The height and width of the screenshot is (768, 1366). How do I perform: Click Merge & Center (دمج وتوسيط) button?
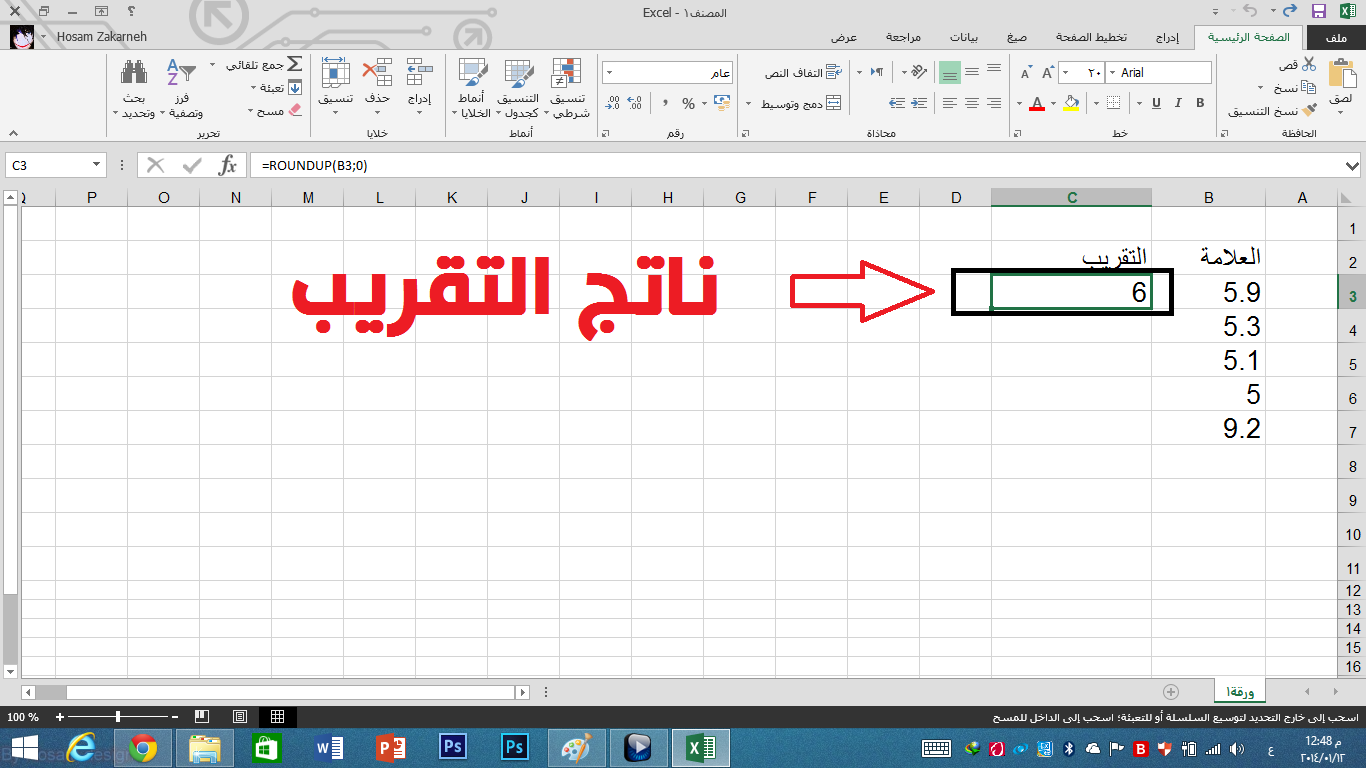tap(801, 103)
